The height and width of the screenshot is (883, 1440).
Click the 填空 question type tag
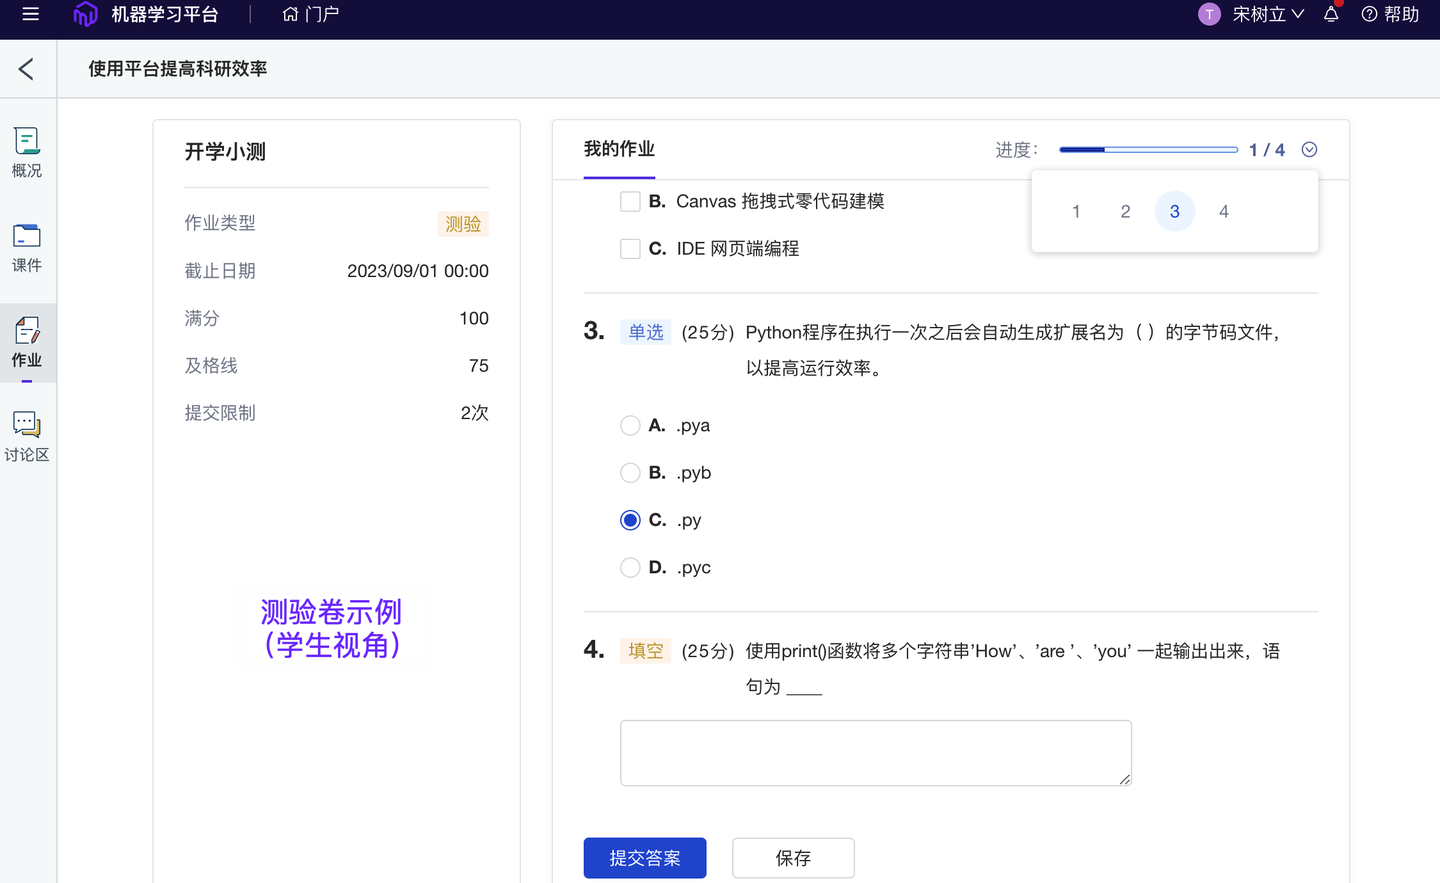coord(646,651)
